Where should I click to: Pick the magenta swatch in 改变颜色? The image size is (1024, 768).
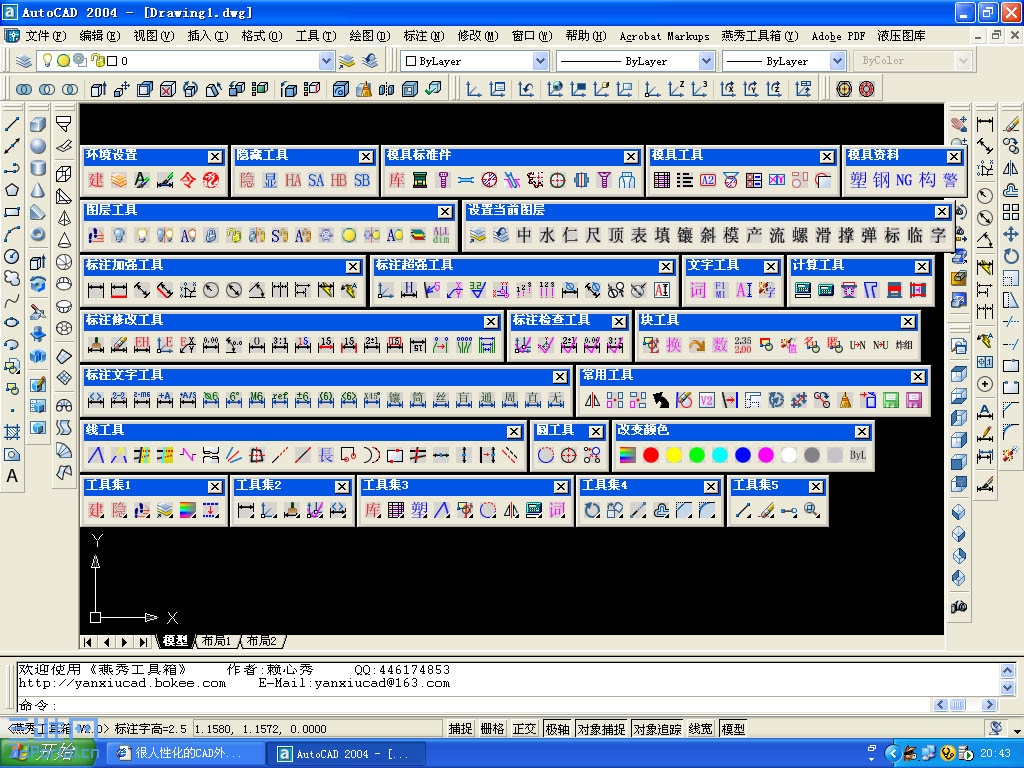765,455
